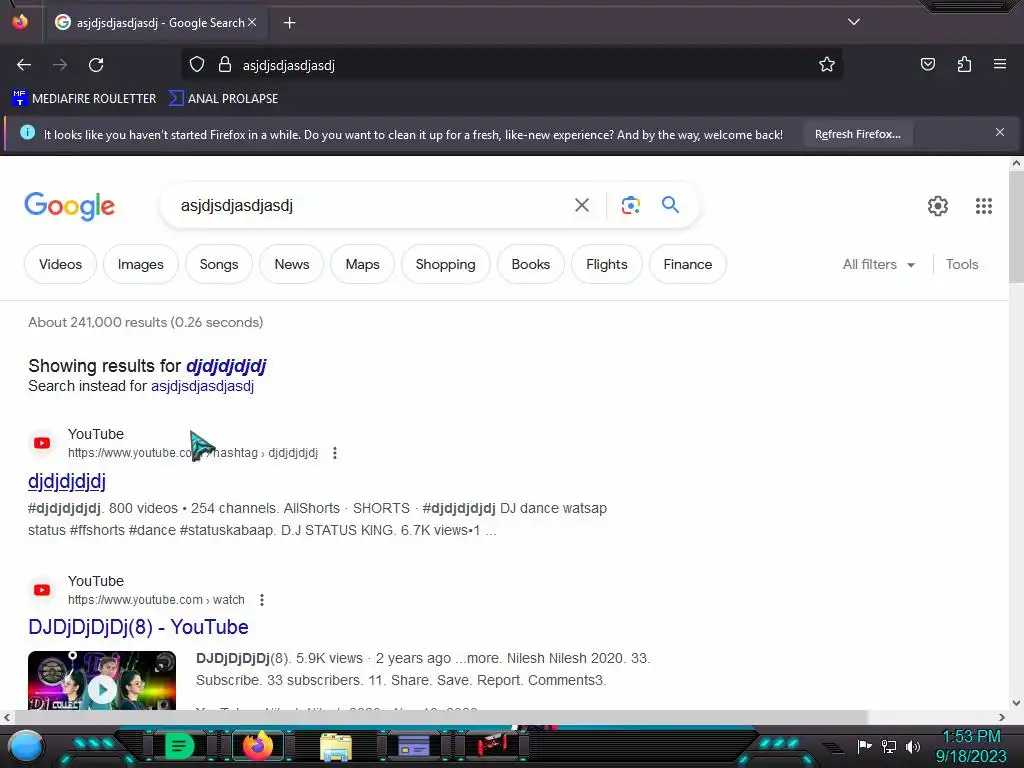Click the Google logo
Viewport: 1024px width, 768px height.
69,206
